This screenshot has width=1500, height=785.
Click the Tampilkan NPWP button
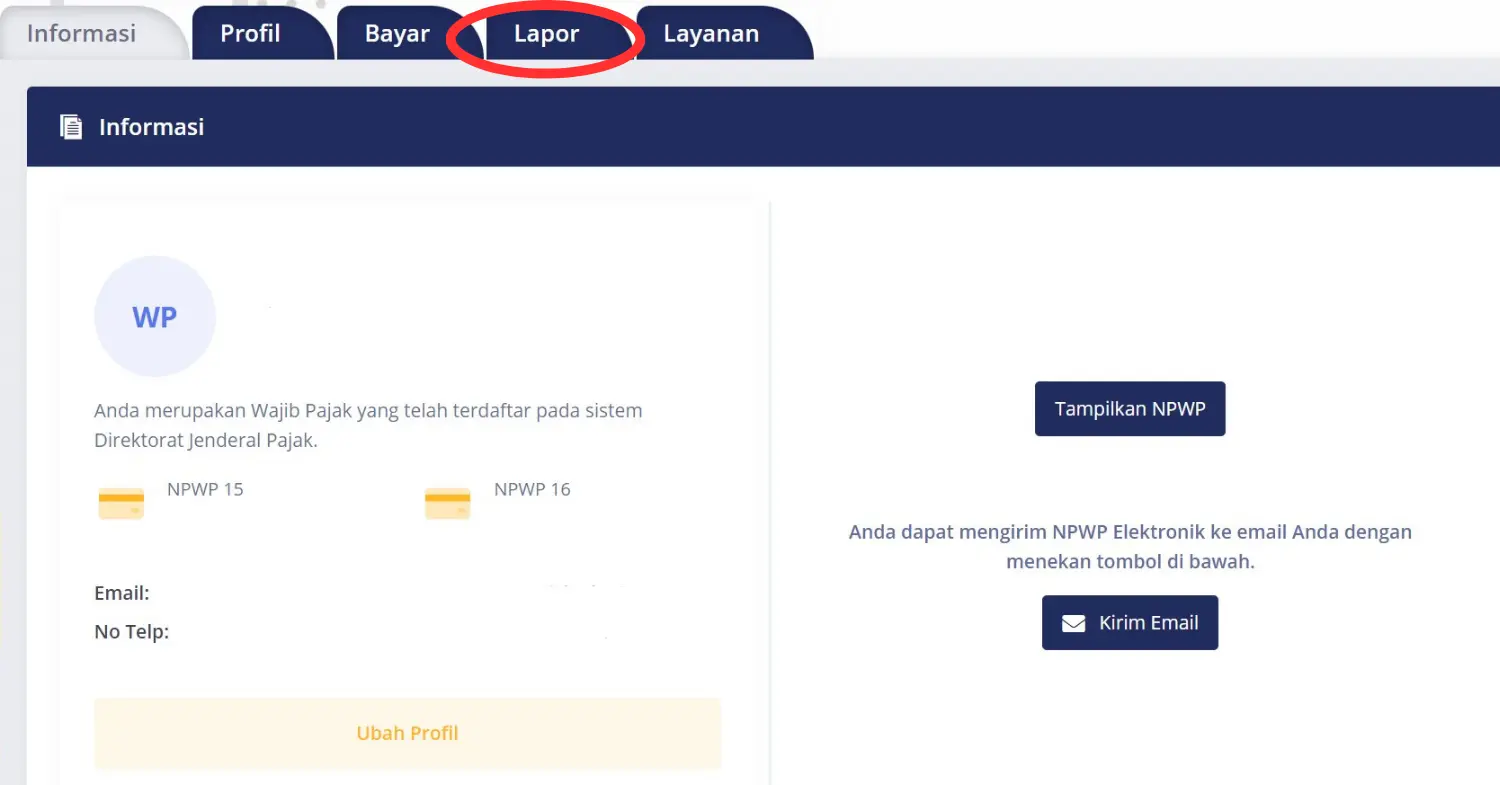pyautogui.click(x=1129, y=408)
